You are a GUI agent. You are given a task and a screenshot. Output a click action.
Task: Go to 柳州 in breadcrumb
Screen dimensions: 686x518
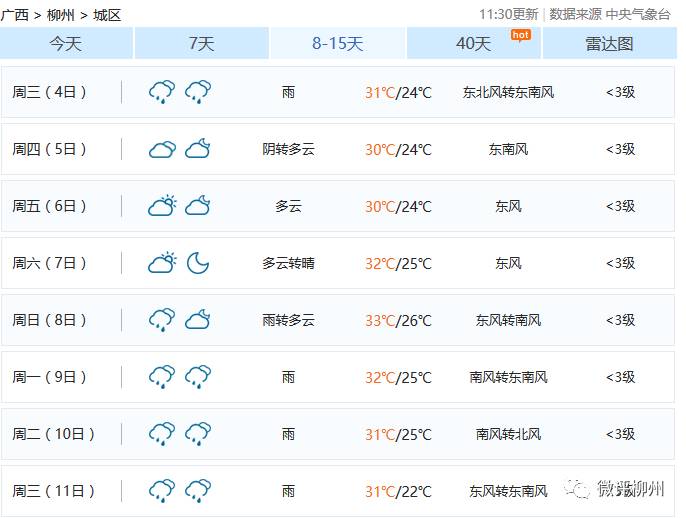click(60, 15)
